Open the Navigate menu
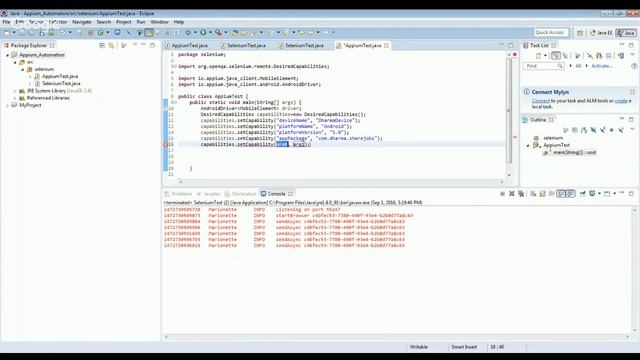Screen dimensions: 640x360 (82, 22)
